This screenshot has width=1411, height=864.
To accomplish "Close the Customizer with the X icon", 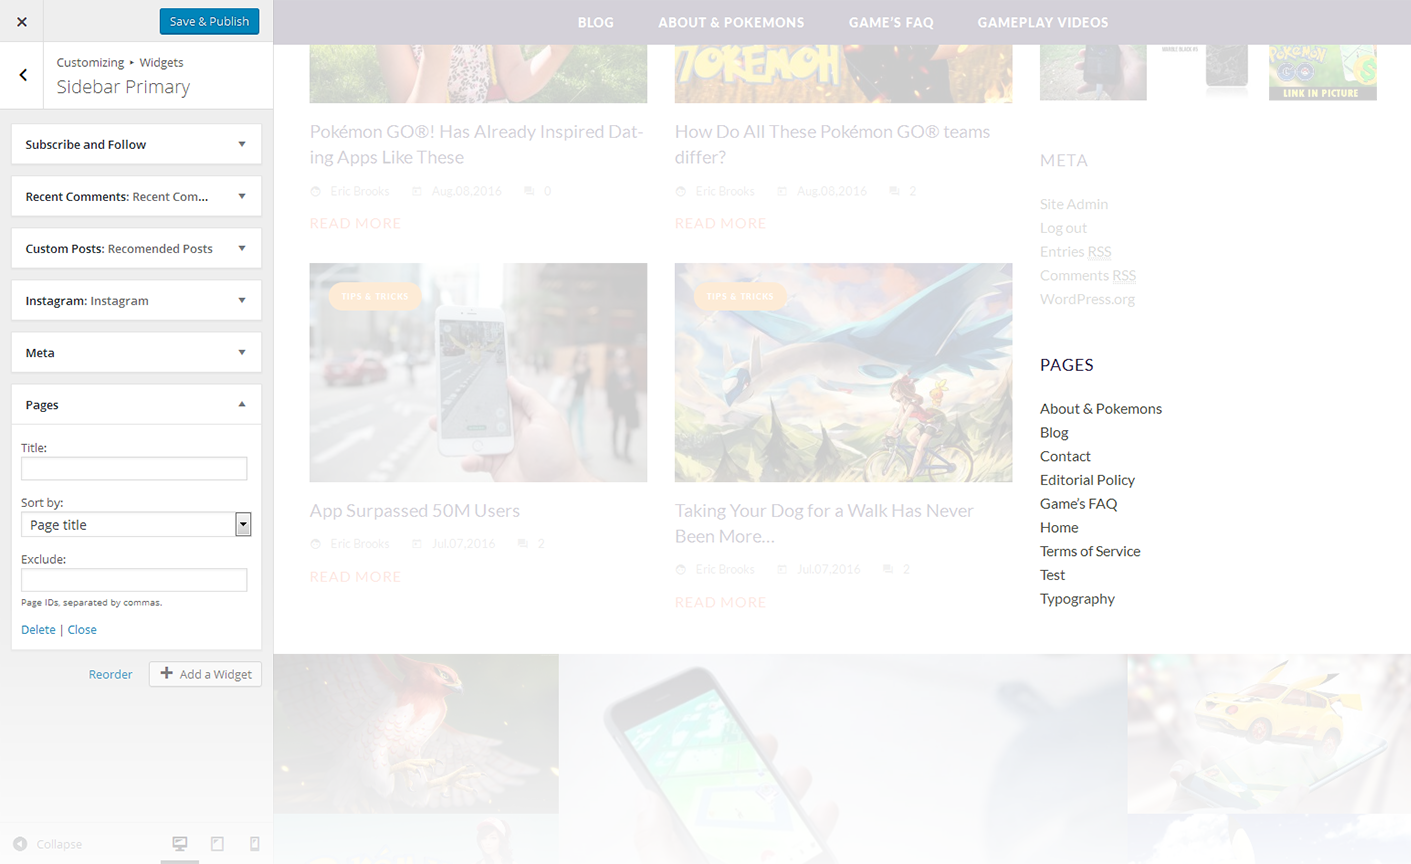I will 22,21.
